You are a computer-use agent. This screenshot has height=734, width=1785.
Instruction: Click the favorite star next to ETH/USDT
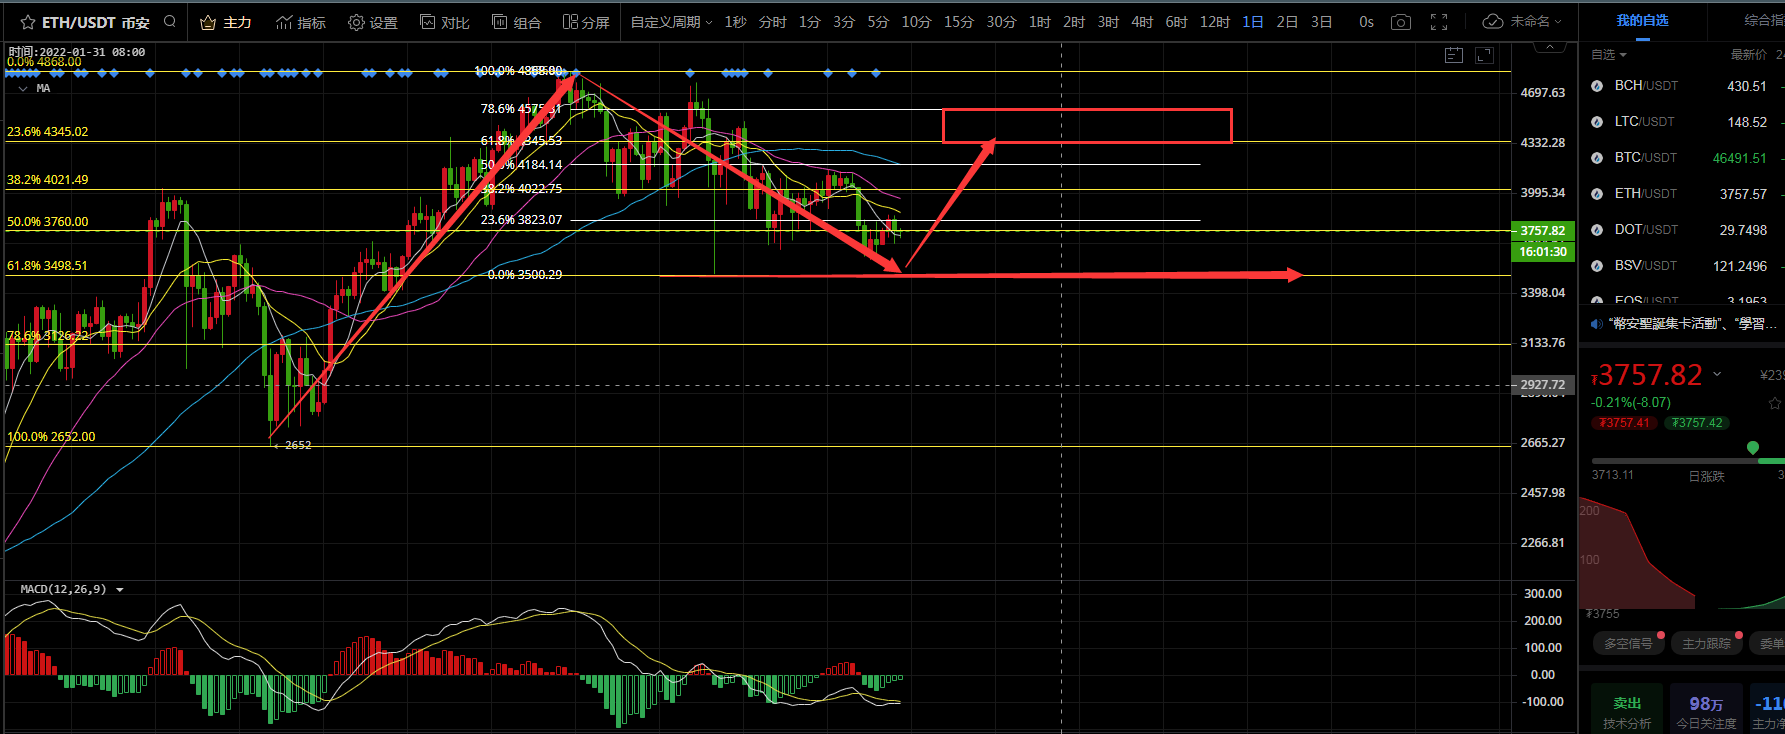[27, 22]
